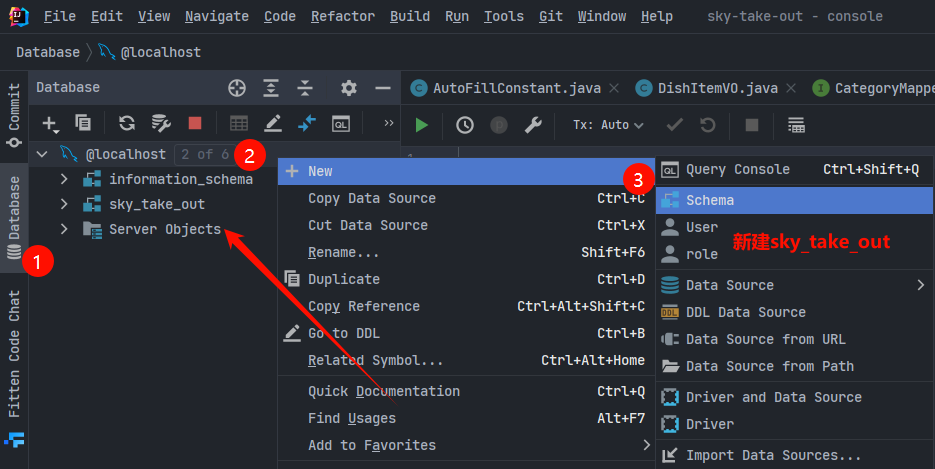Expand the information_schema node
The height and width of the screenshot is (469, 935).
click(x=64, y=179)
